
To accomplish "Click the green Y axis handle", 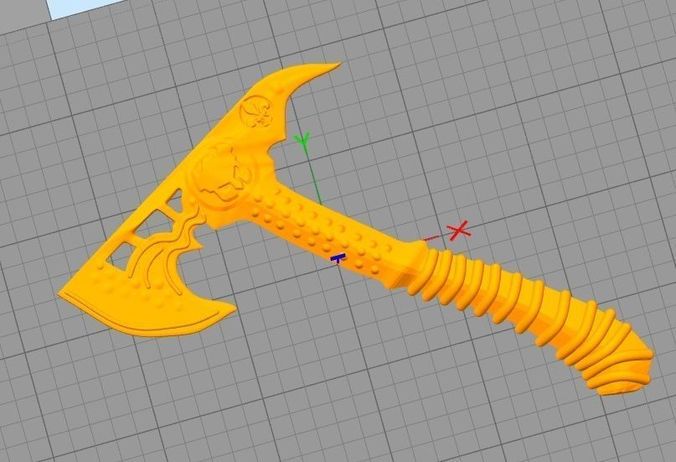I will coord(303,140).
